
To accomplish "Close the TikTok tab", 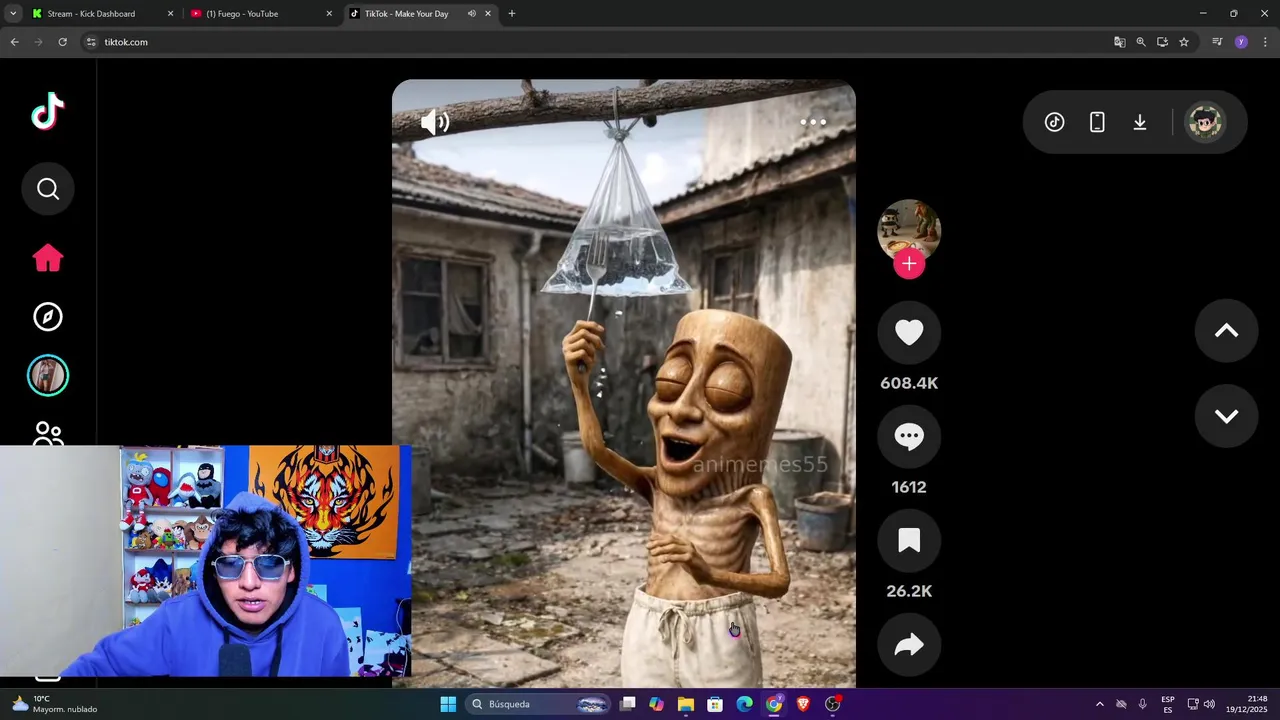I will pyautogui.click(x=488, y=14).
